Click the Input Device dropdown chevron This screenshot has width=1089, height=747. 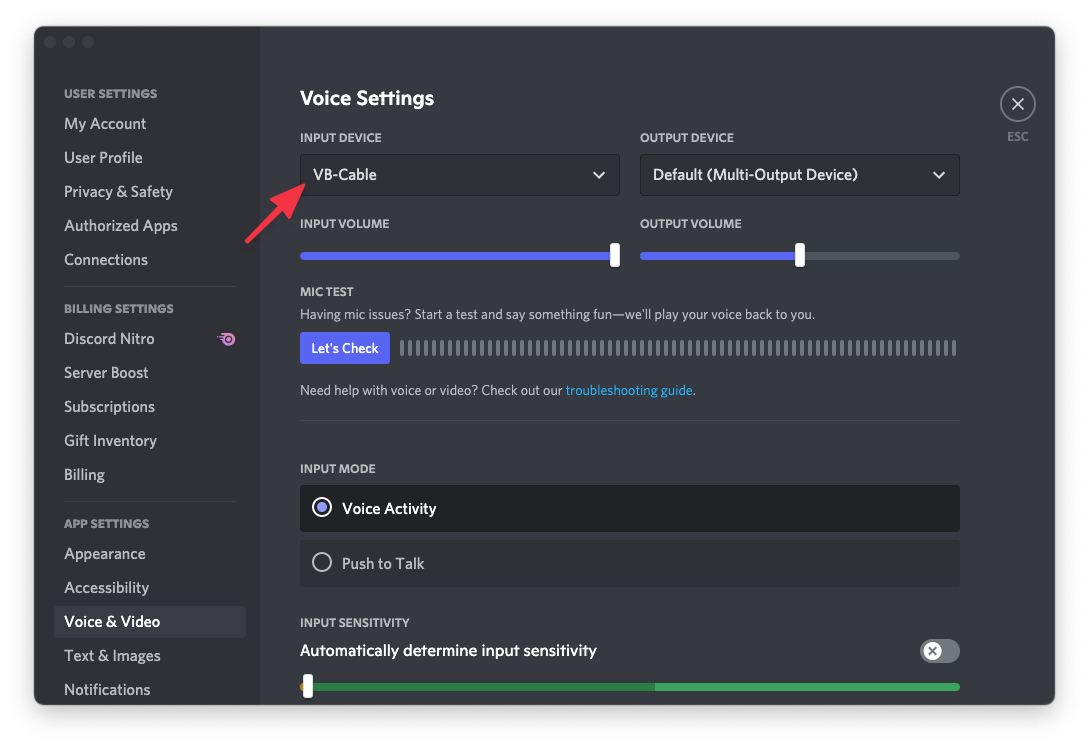click(599, 175)
